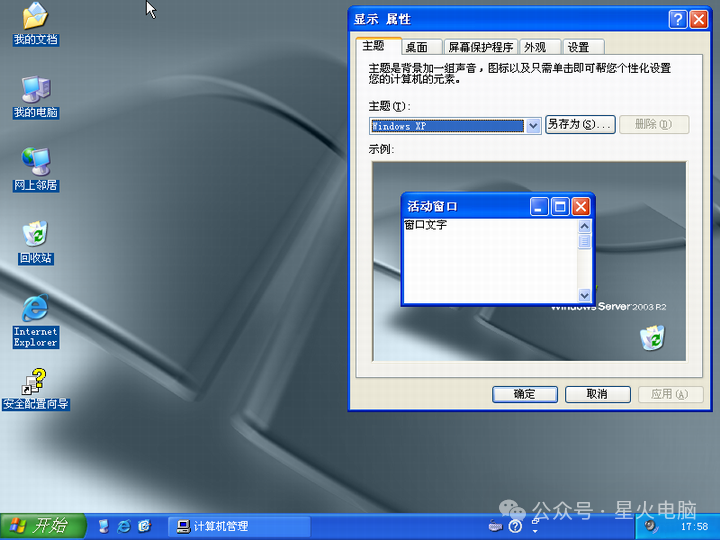The width and height of the screenshot is (720, 540).
Task: Click the 取消 button
Action: coord(597,394)
